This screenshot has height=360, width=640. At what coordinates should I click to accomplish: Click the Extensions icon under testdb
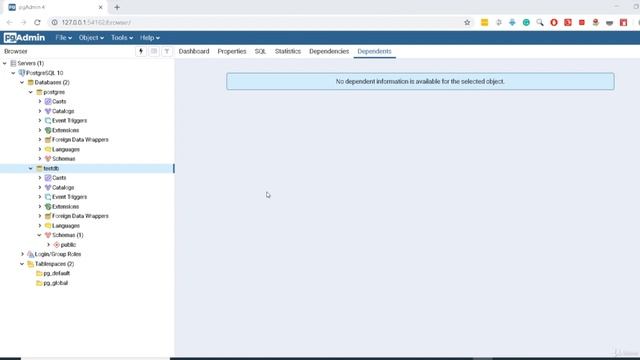click(x=48, y=207)
